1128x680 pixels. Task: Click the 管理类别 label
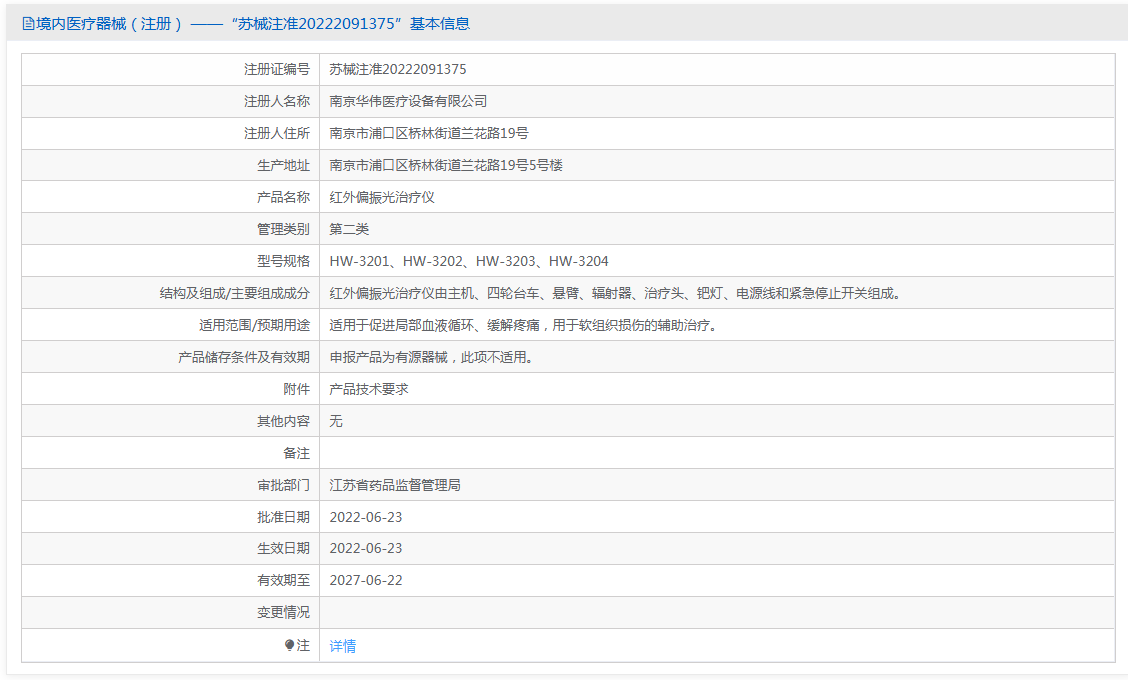[283, 230]
